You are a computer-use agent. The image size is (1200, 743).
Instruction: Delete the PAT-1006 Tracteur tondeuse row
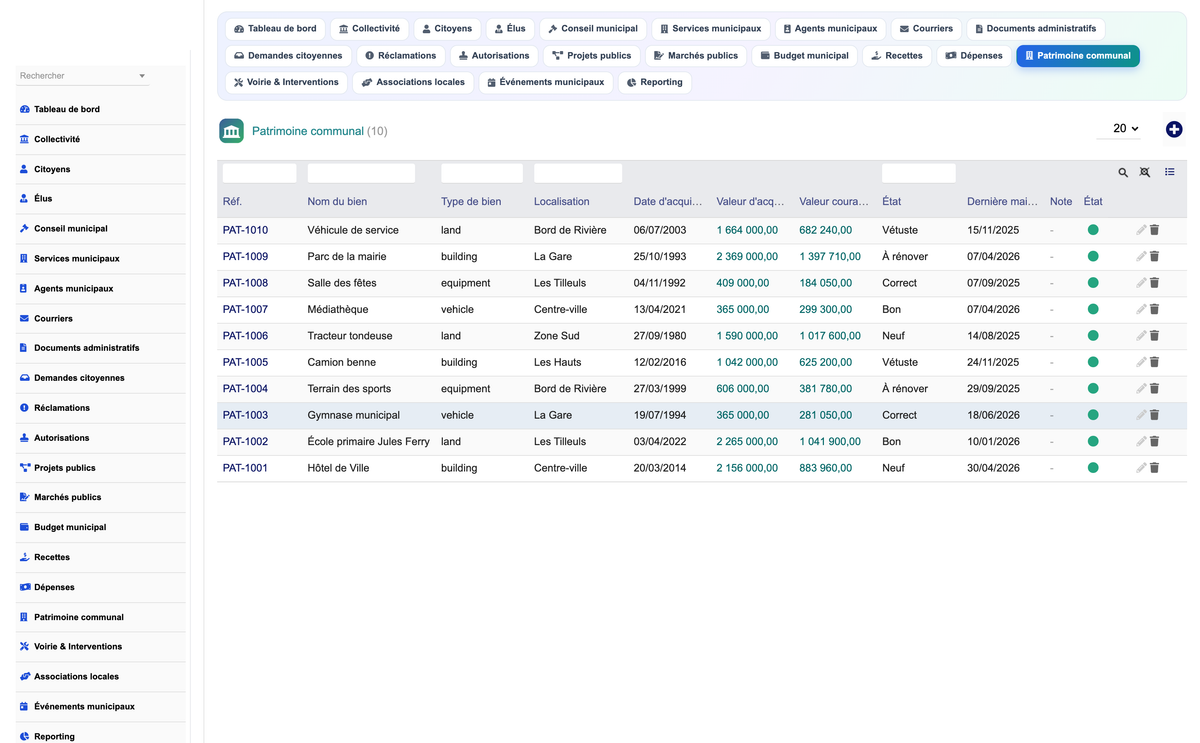[1154, 336]
